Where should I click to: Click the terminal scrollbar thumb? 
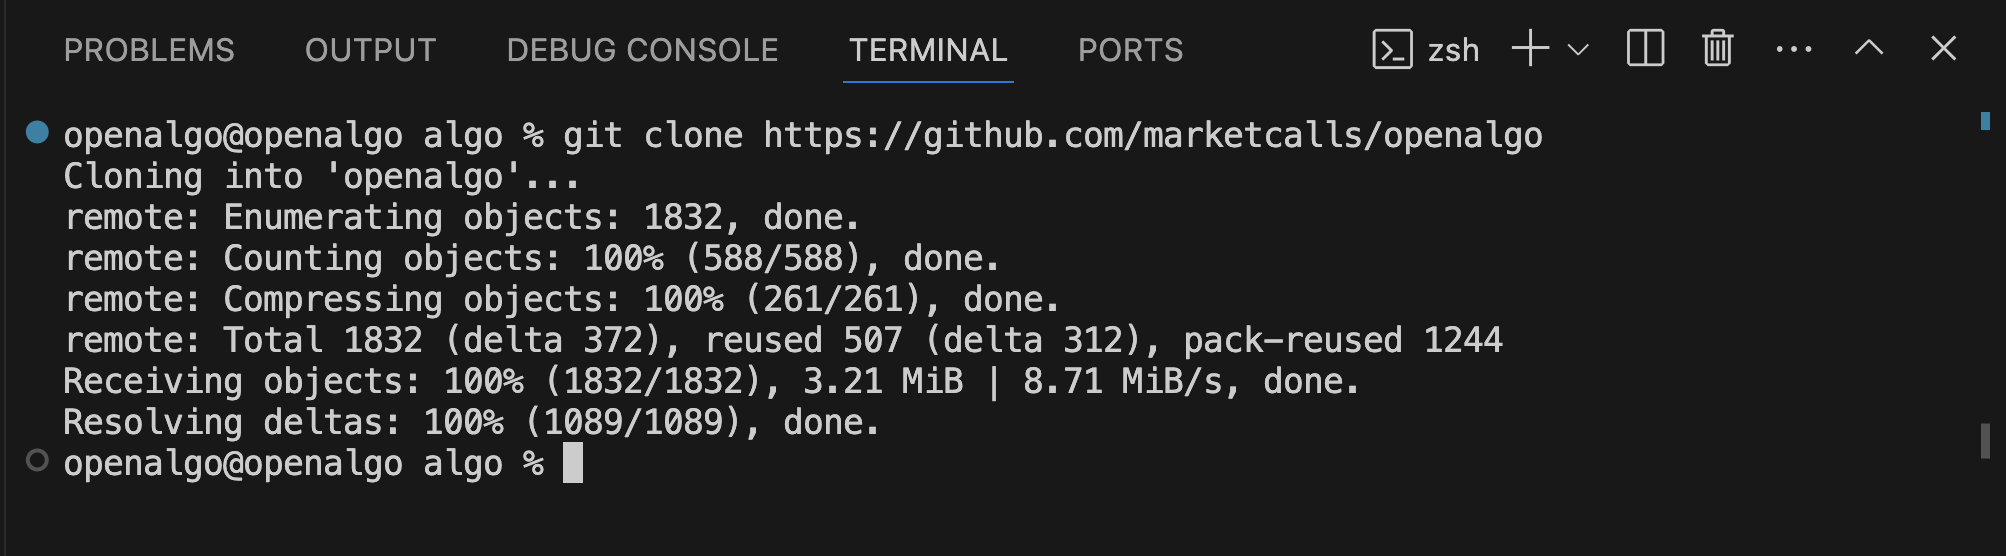[x=1985, y=440]
